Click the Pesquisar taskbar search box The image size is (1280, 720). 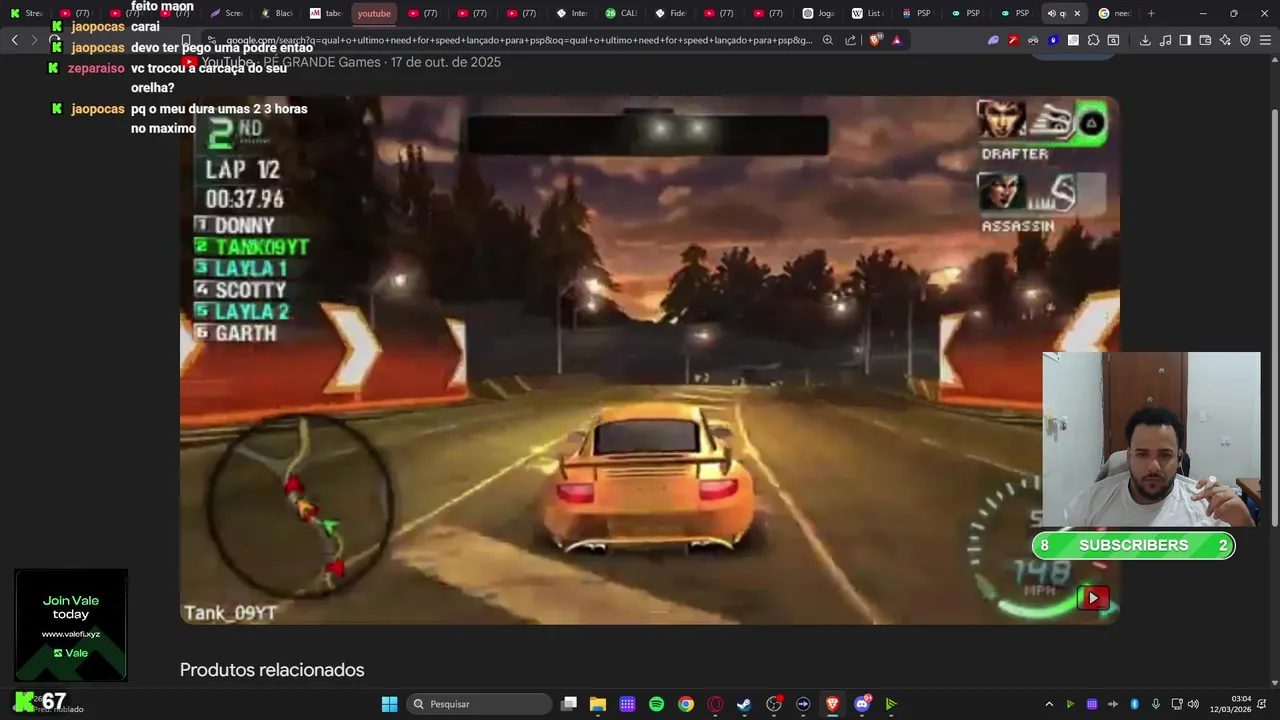[x=479, y=704]
